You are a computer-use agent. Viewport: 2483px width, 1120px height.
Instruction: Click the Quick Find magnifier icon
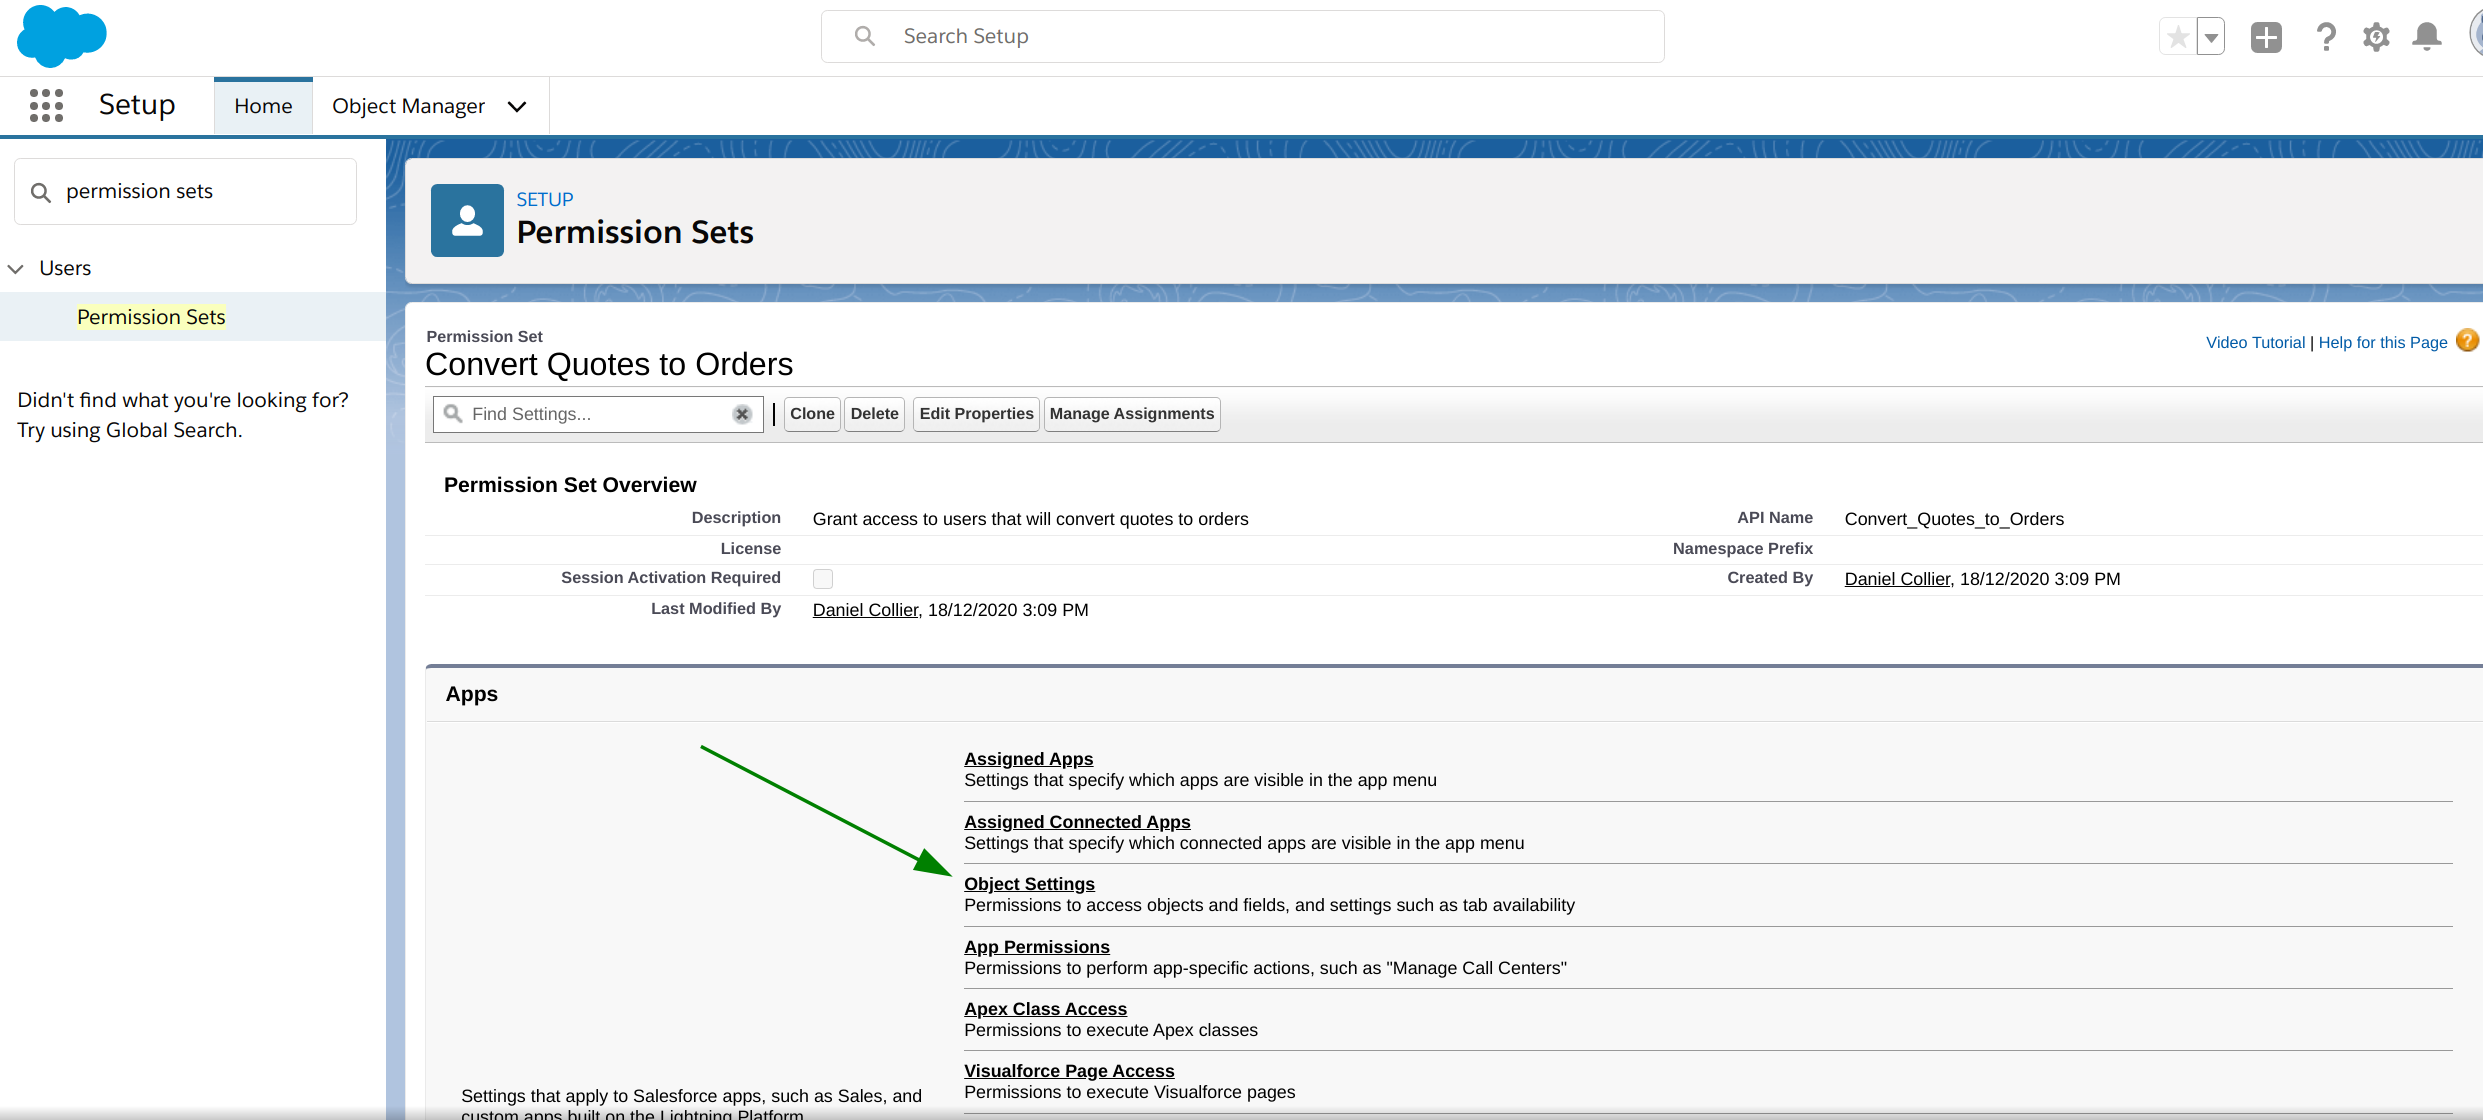tap(41, 192)
